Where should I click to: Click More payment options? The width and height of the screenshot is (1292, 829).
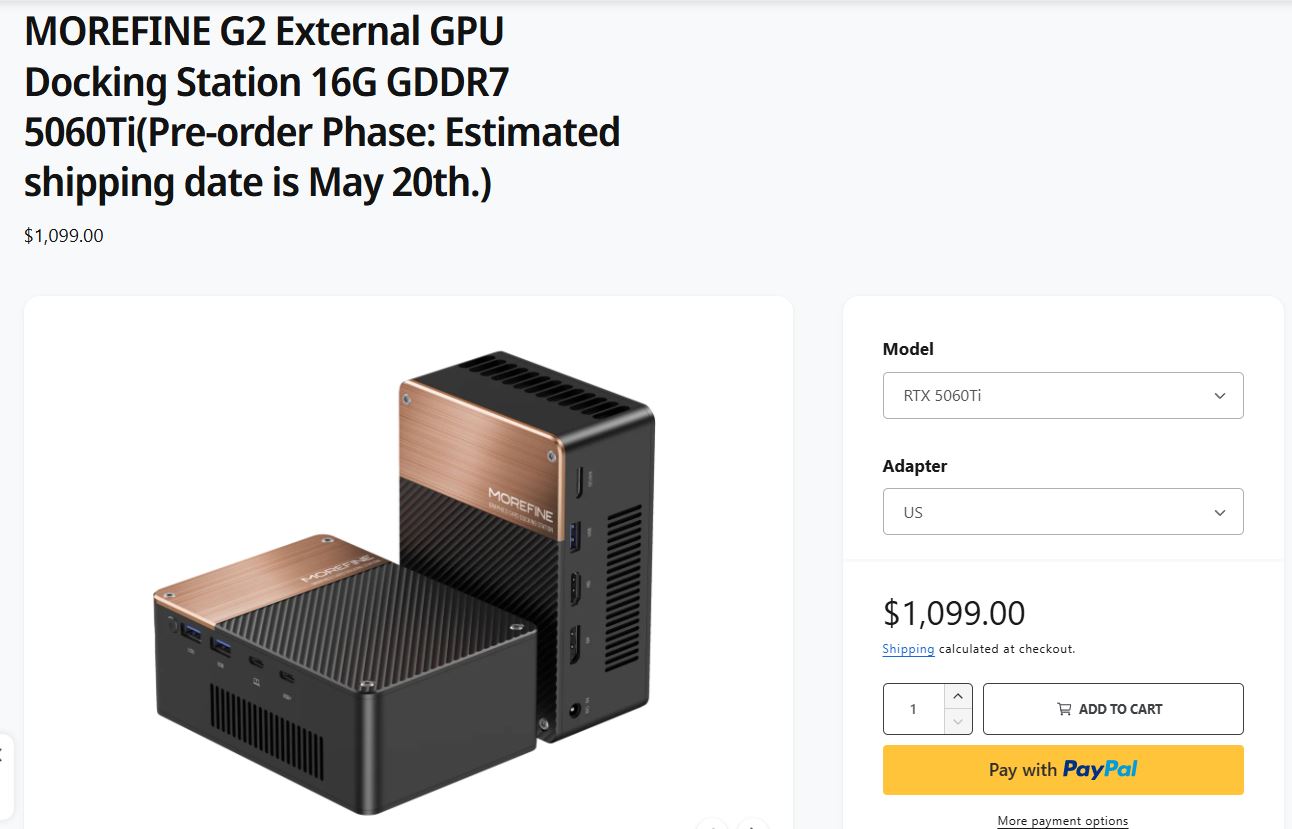pos(1062,820)
